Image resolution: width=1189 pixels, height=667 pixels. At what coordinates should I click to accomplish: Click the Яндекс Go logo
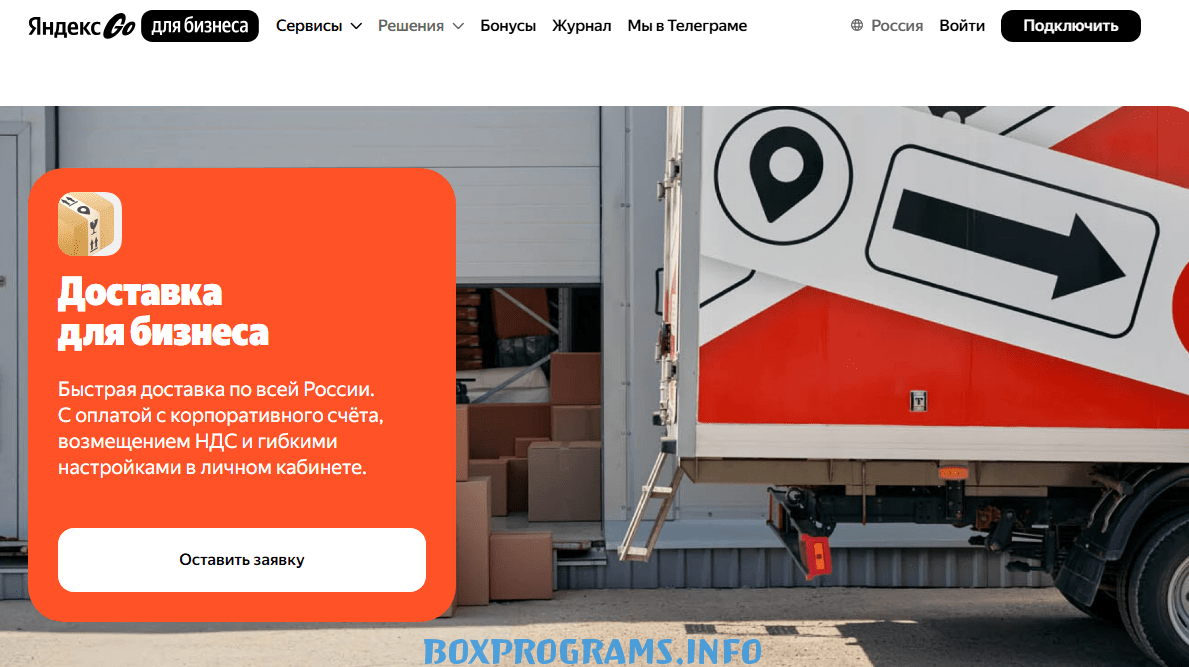point(82,26)
